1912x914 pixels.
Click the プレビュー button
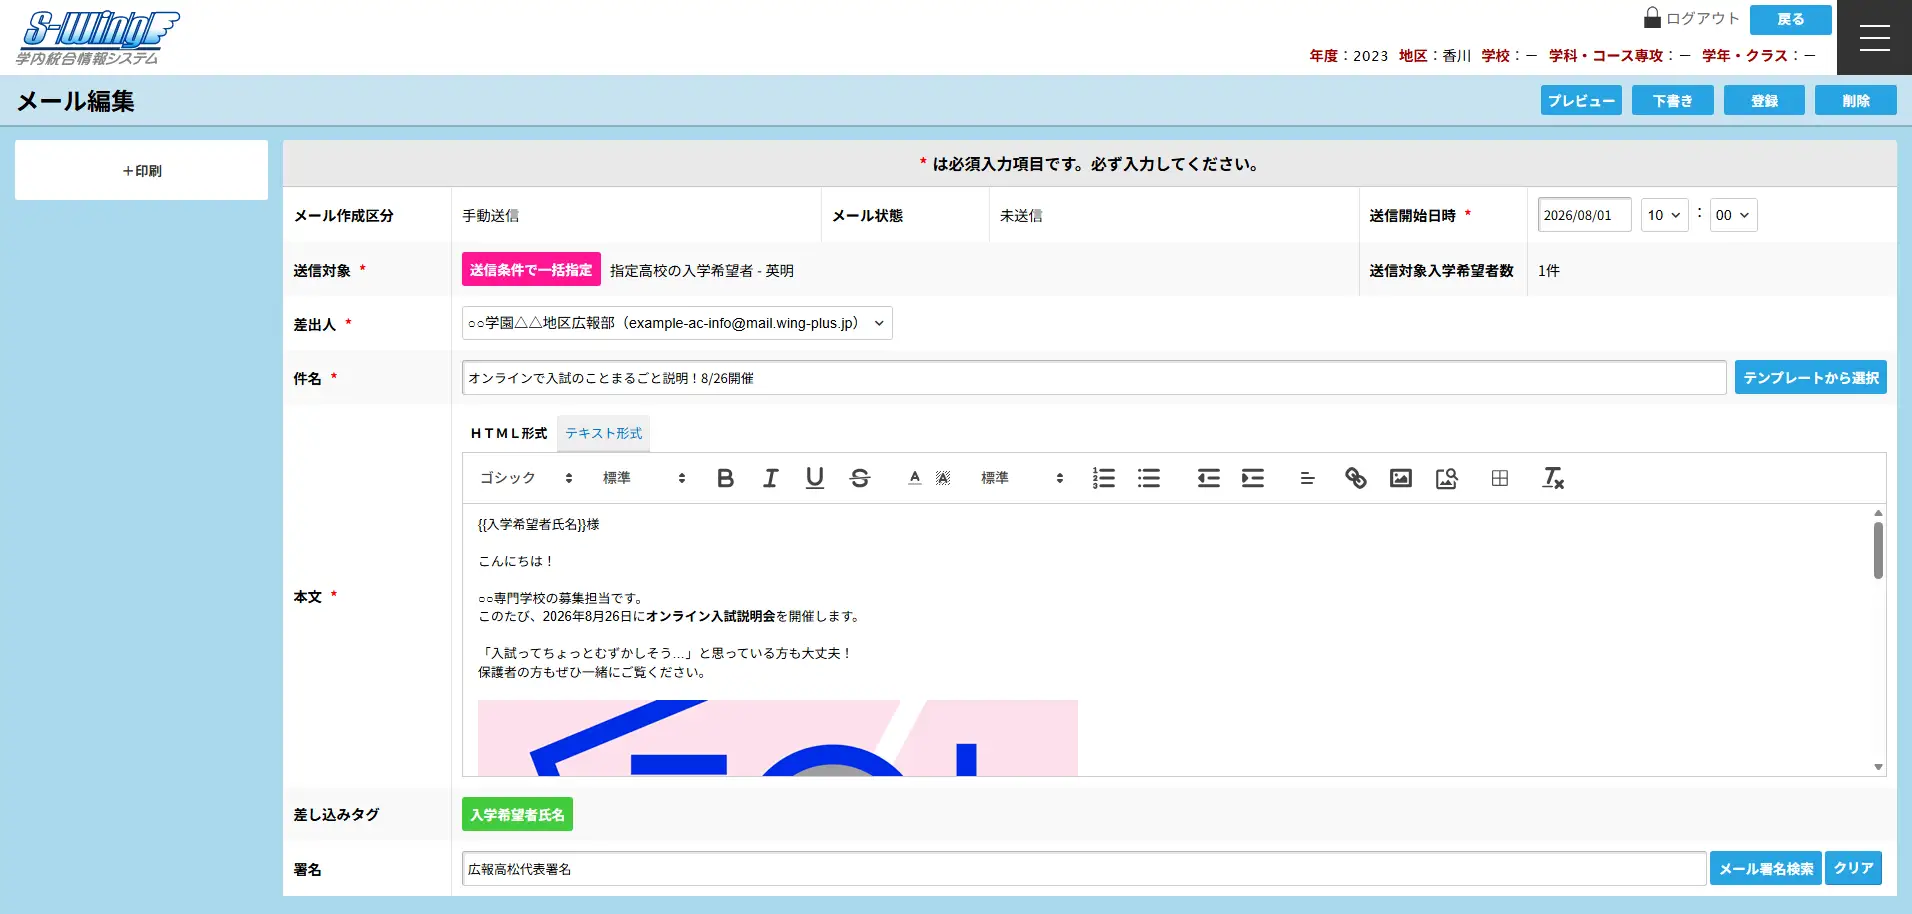pos(1580,101)
